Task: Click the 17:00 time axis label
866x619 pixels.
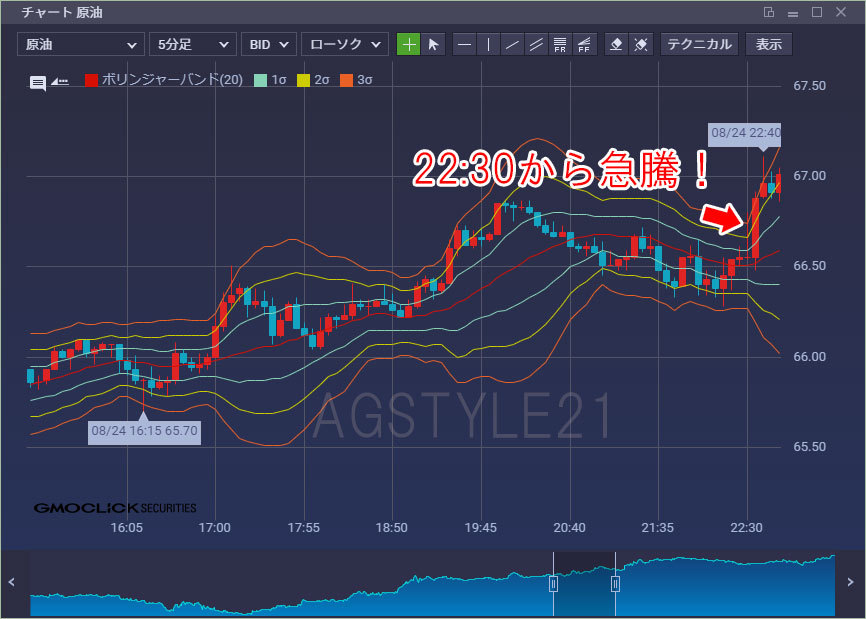Action: click(215, 527)
